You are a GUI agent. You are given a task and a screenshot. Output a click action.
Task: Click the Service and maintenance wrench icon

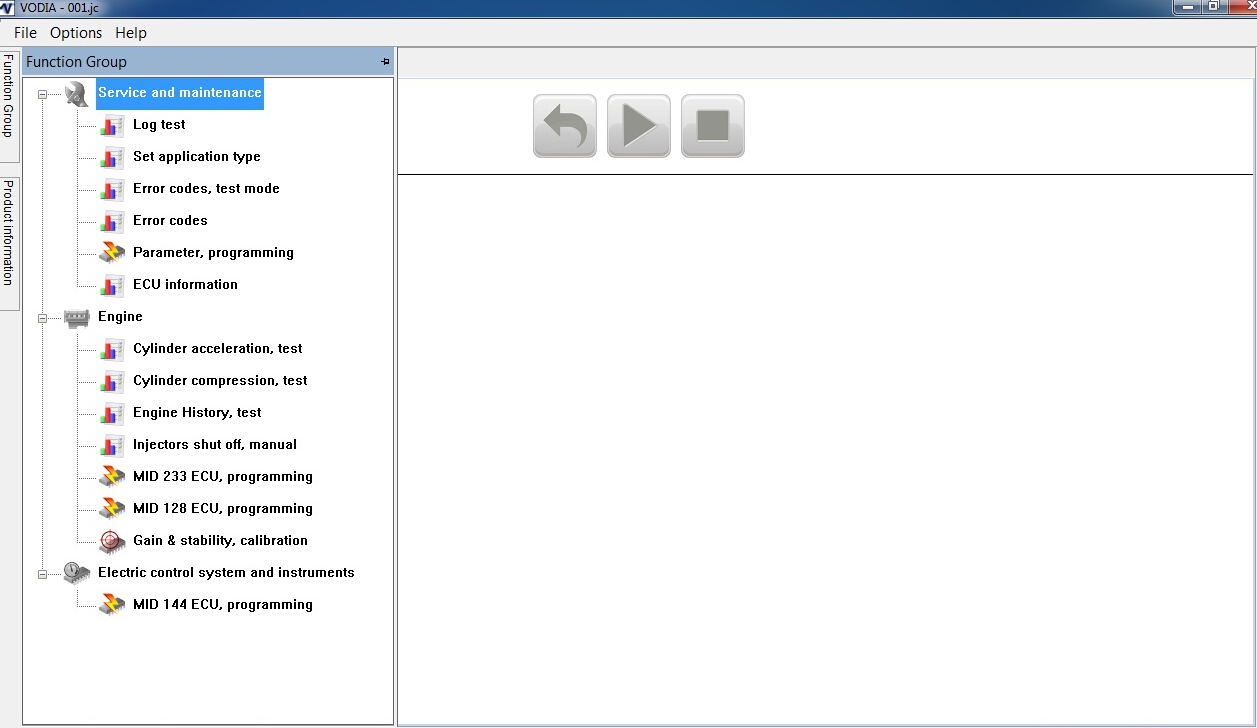click(x=77, y=93)
